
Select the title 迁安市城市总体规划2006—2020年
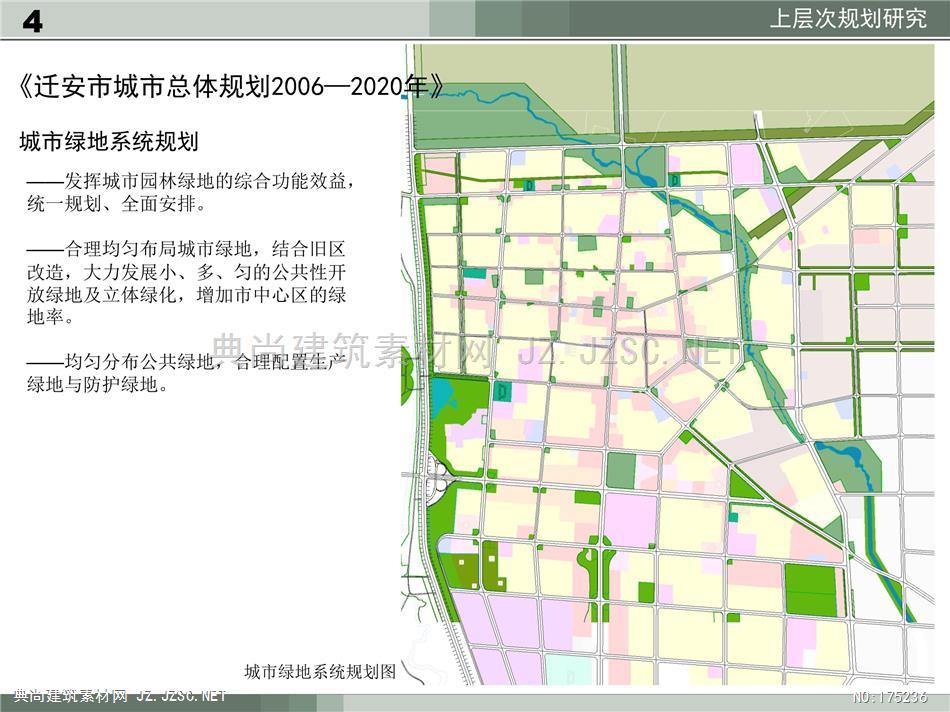(x=232, y=88)
